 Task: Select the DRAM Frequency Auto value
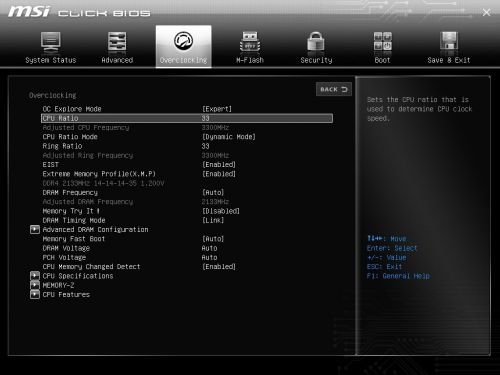pyautogui.click(x=213, y=193)
